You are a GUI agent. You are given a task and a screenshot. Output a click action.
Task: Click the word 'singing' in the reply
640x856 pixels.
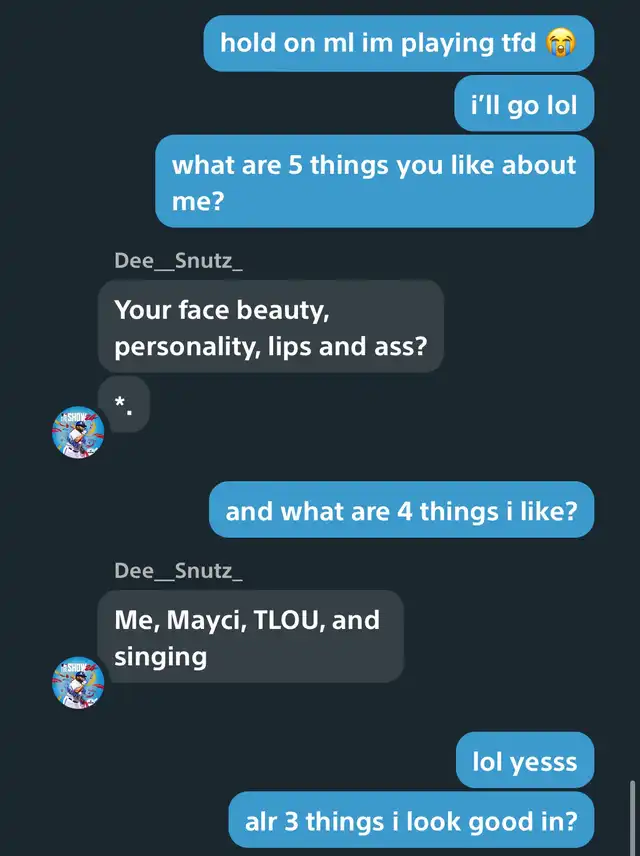(161, 656)
